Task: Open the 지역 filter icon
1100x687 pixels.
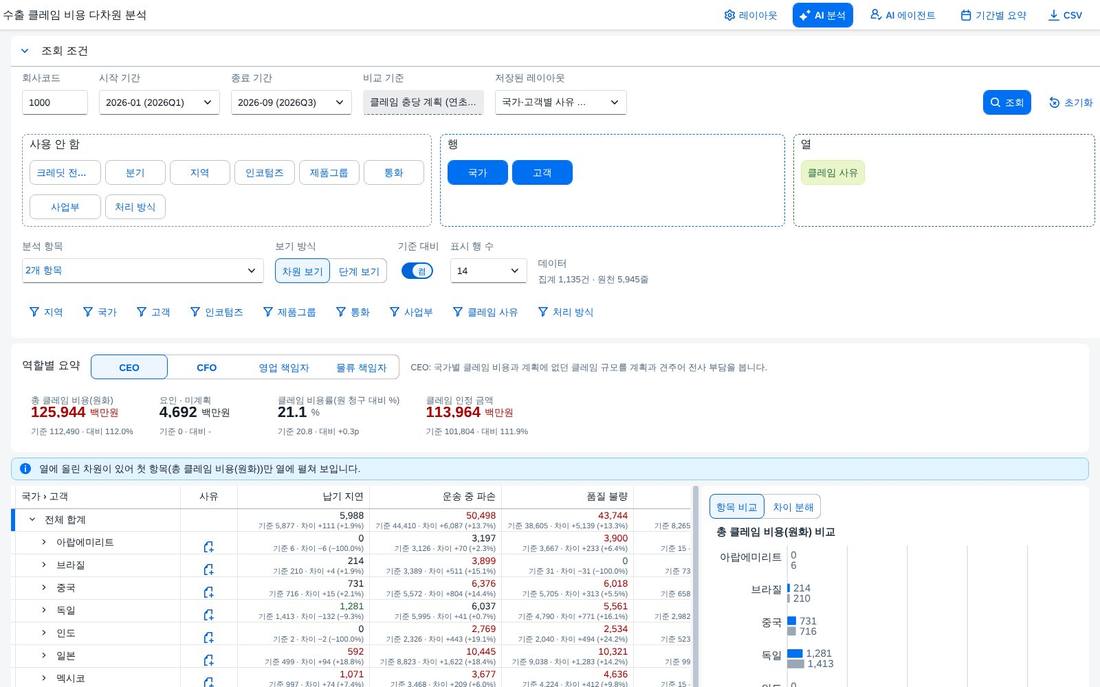Action: pos(34,312)
